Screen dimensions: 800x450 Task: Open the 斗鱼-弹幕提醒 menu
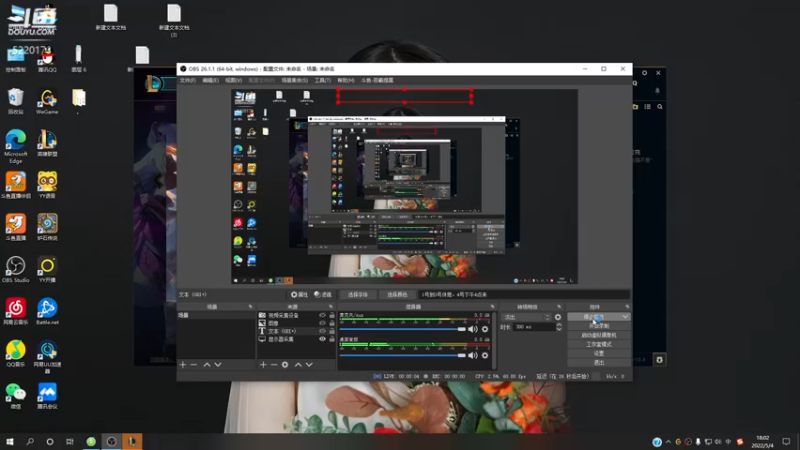[377, 80]
